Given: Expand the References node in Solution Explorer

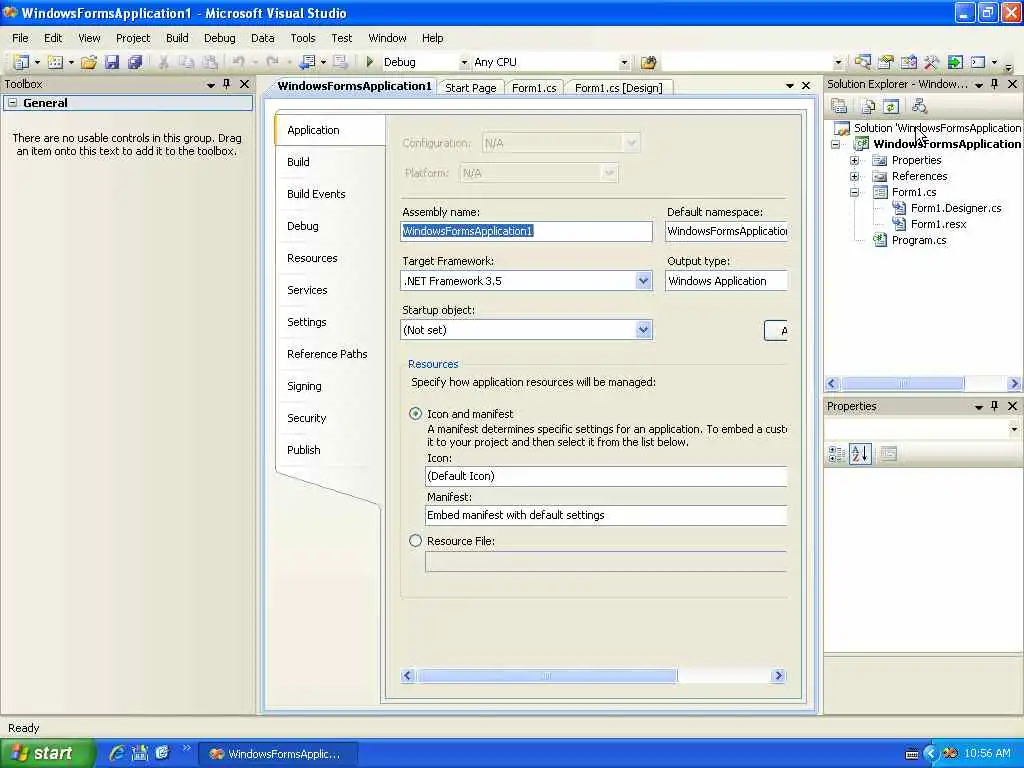Looking at the screenshot, I should (x=854, y=176).
